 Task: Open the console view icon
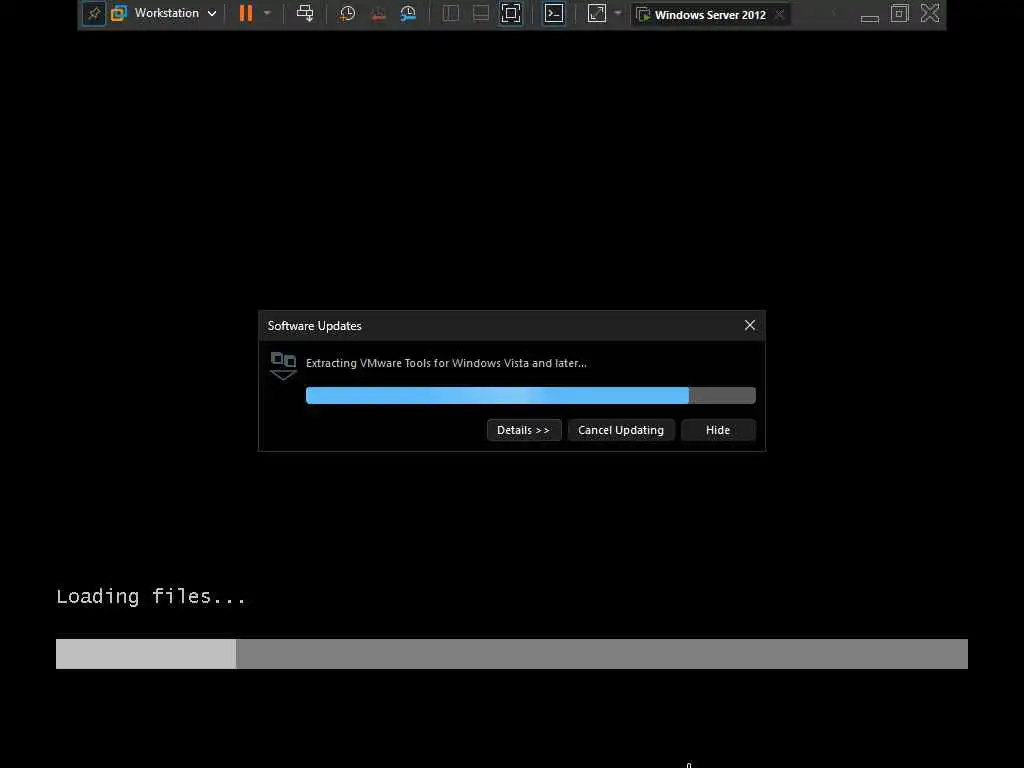click(x=554, y=13)
